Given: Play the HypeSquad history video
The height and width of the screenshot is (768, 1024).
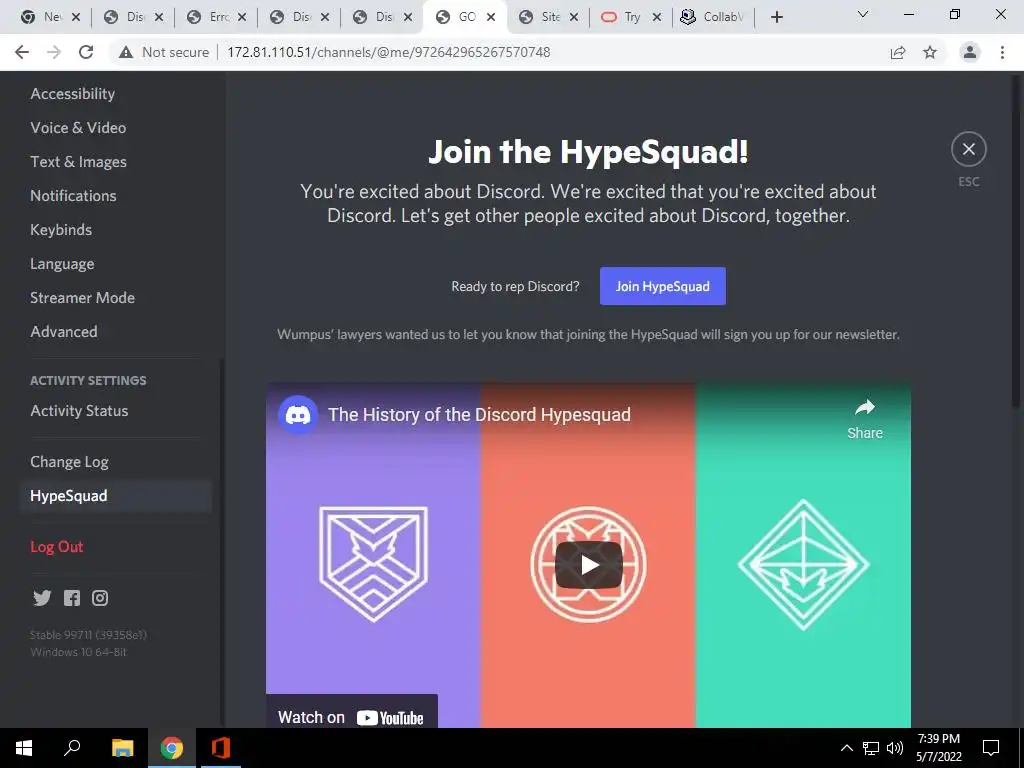Looking at the screenshot, I should click(x=588, y=565).
